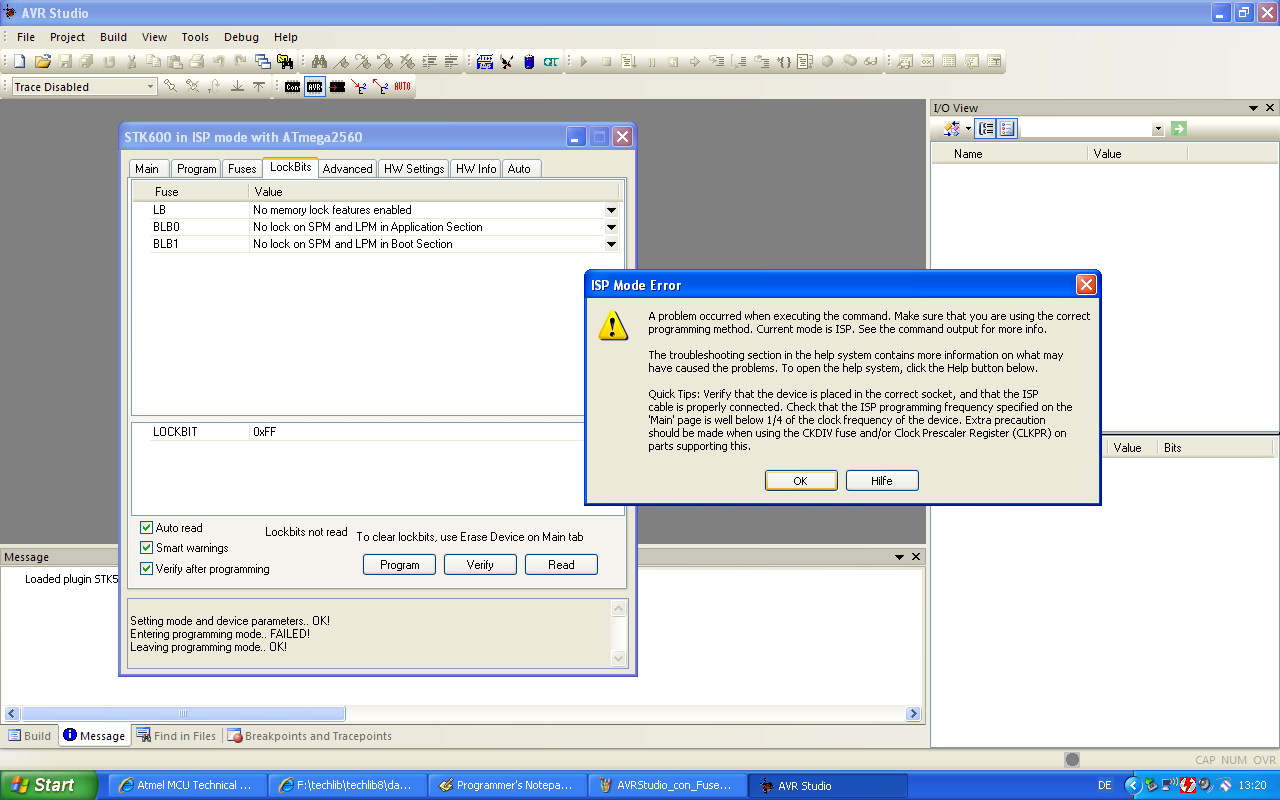Close the ISP Mode Error dialog
The image size is (1280, 800).
click(x=1086, y=285)
